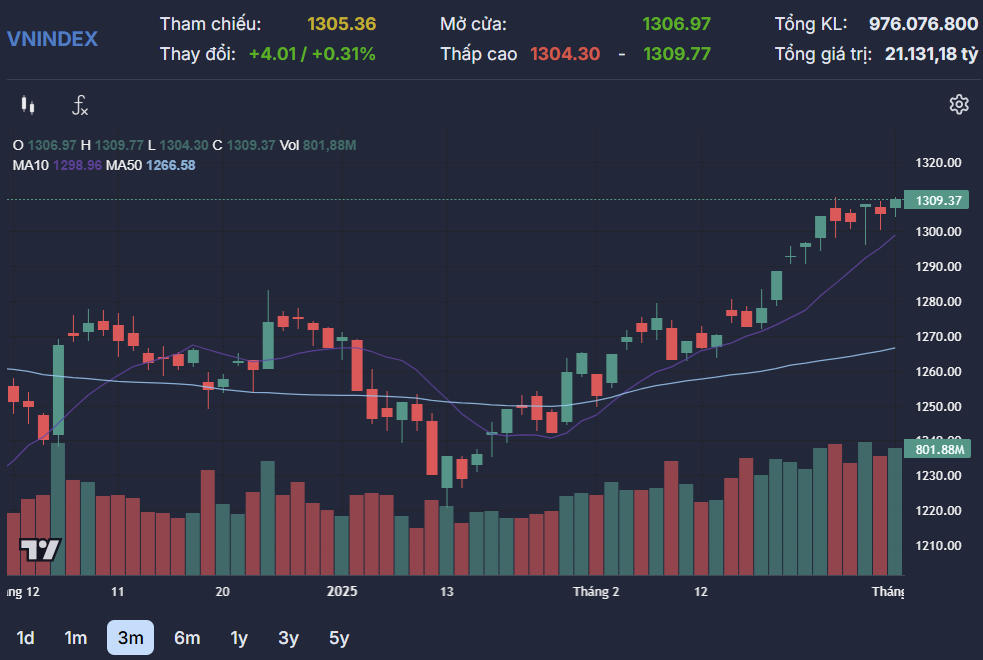983x660 pixels.
Task: Switch to the 1d timeframe
Action: [x=26, y=638]
